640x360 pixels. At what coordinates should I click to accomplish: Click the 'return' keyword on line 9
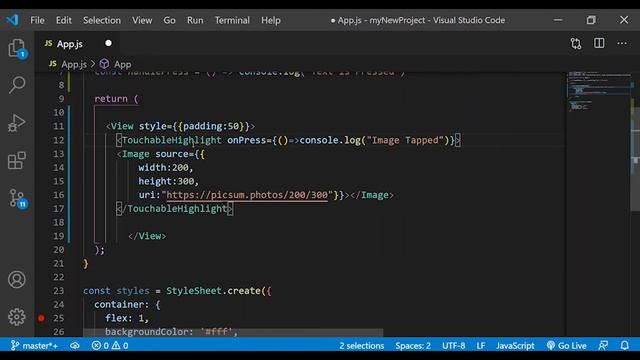pos(111,99)
